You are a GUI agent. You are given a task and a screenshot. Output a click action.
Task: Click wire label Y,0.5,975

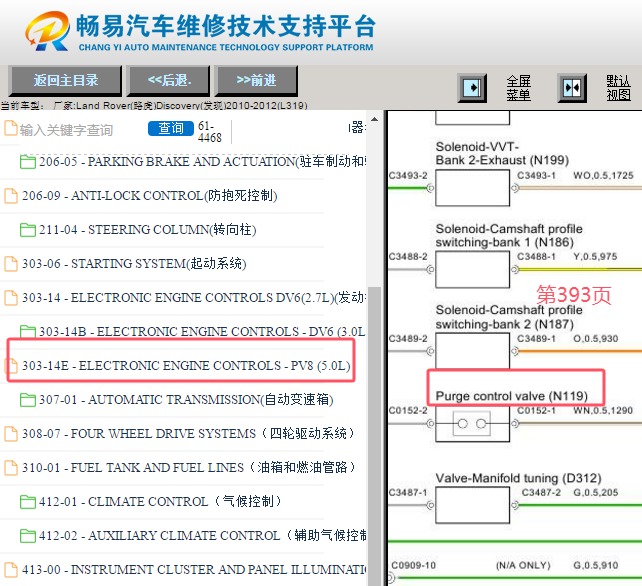point(595,257)
